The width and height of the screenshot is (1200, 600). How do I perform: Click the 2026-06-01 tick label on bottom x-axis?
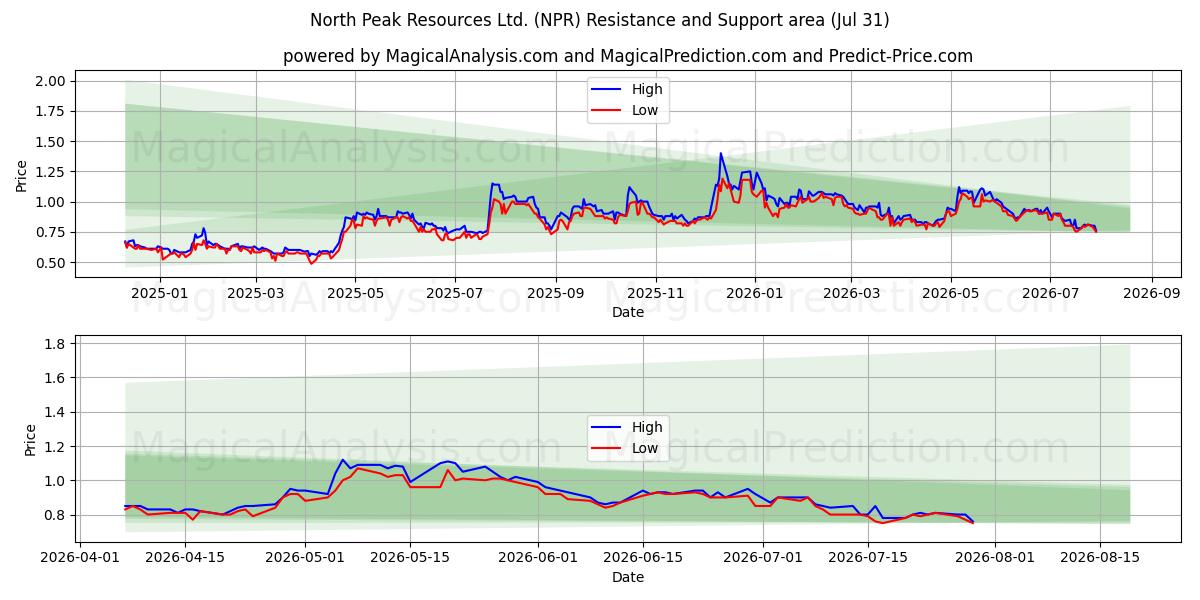pyautogui.click(x=538, y=559)
